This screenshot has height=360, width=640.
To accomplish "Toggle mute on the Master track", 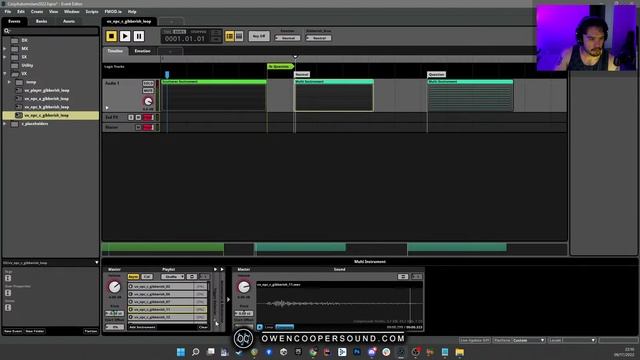I will pyautogui.click(x=138, y=127).
